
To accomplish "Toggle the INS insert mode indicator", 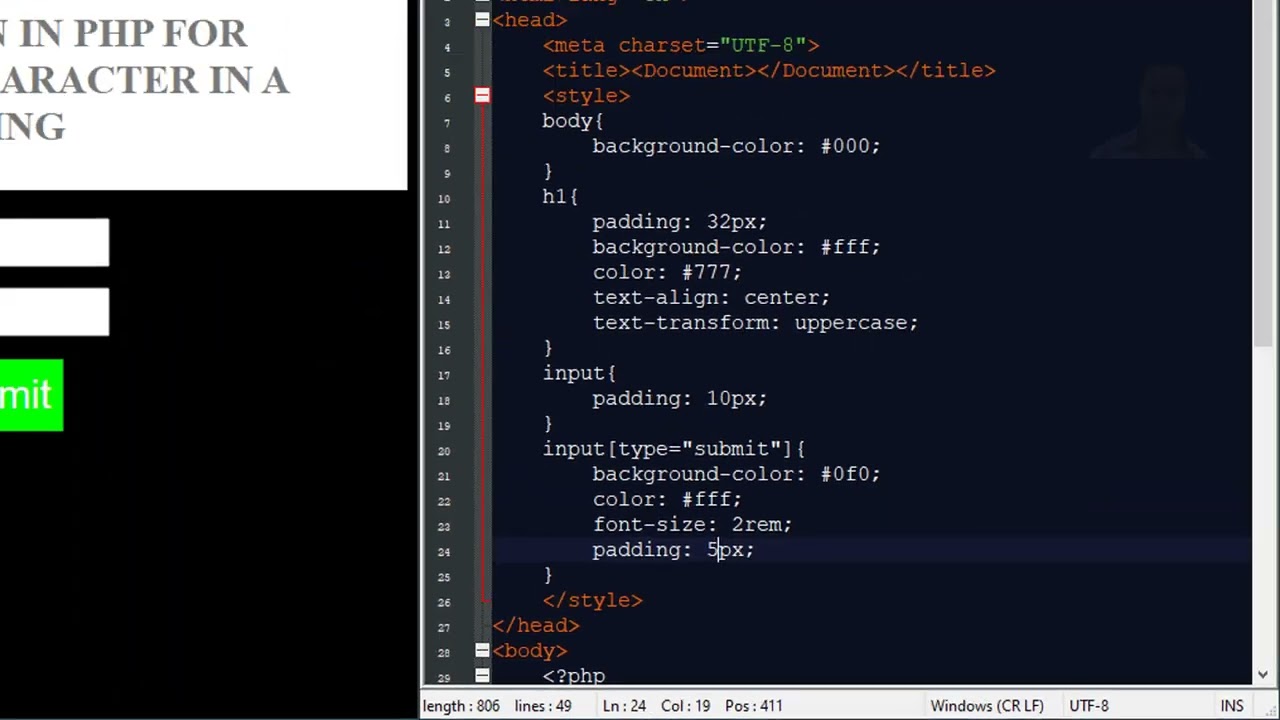I will tap(1231, 706).
